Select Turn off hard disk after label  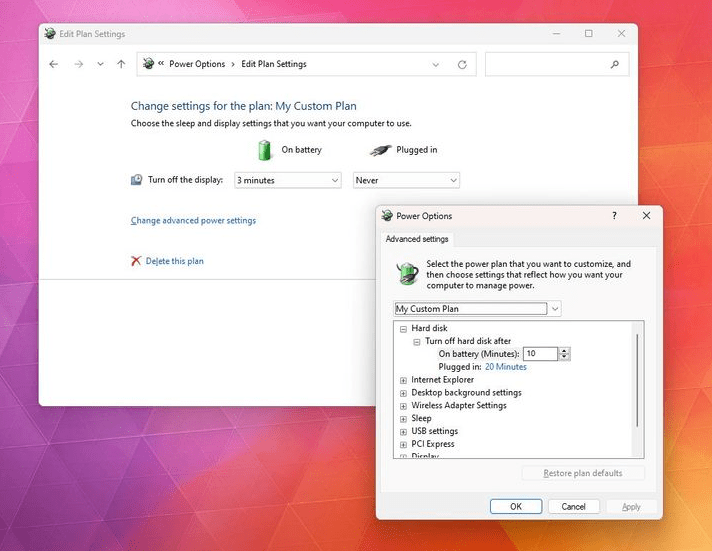pos(468,341)
